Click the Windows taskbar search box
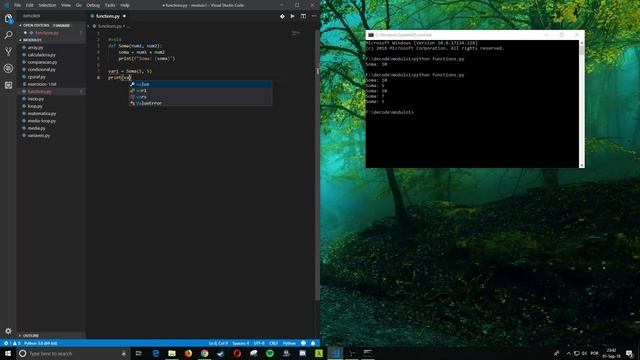640x360 pixels. (x=73, y=353)
